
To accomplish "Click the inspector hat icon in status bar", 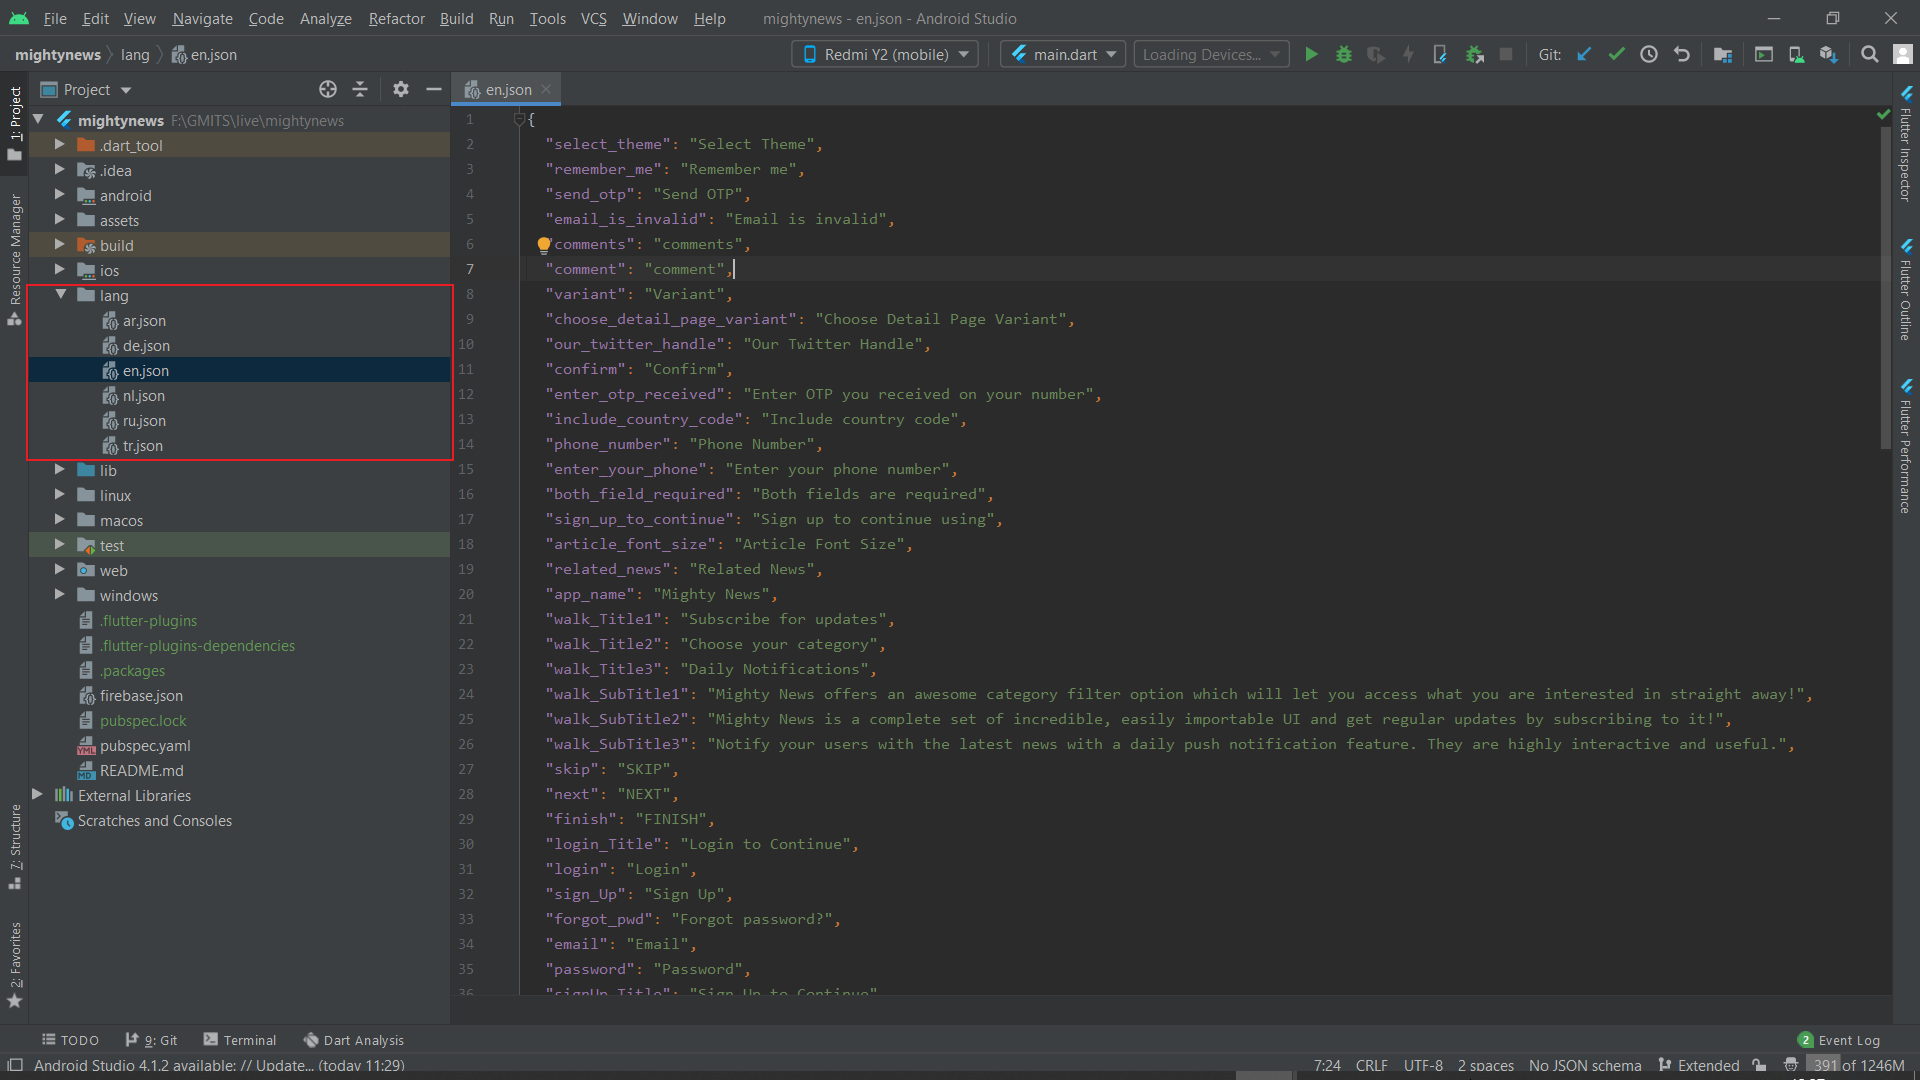I will [x=1791, y=1066].
